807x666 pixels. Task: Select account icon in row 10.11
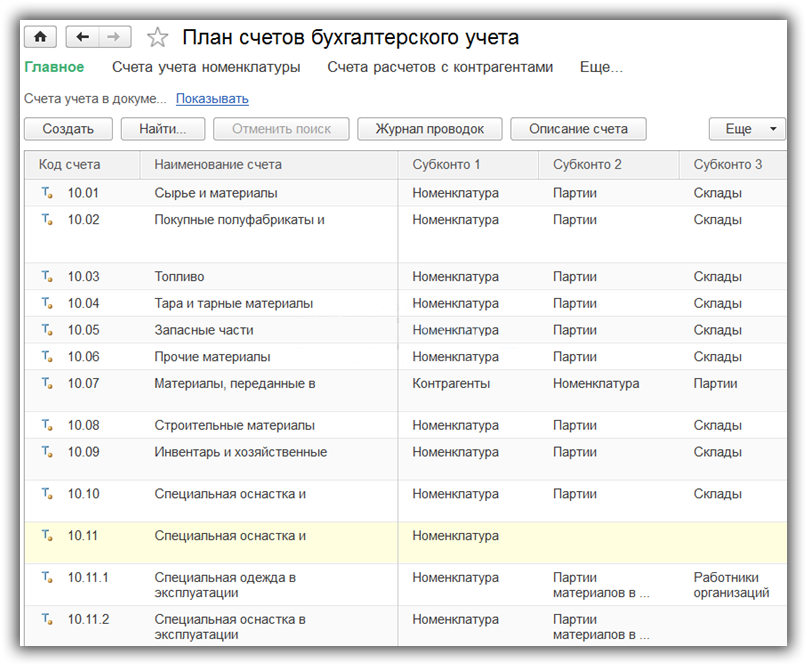(47, 536)
